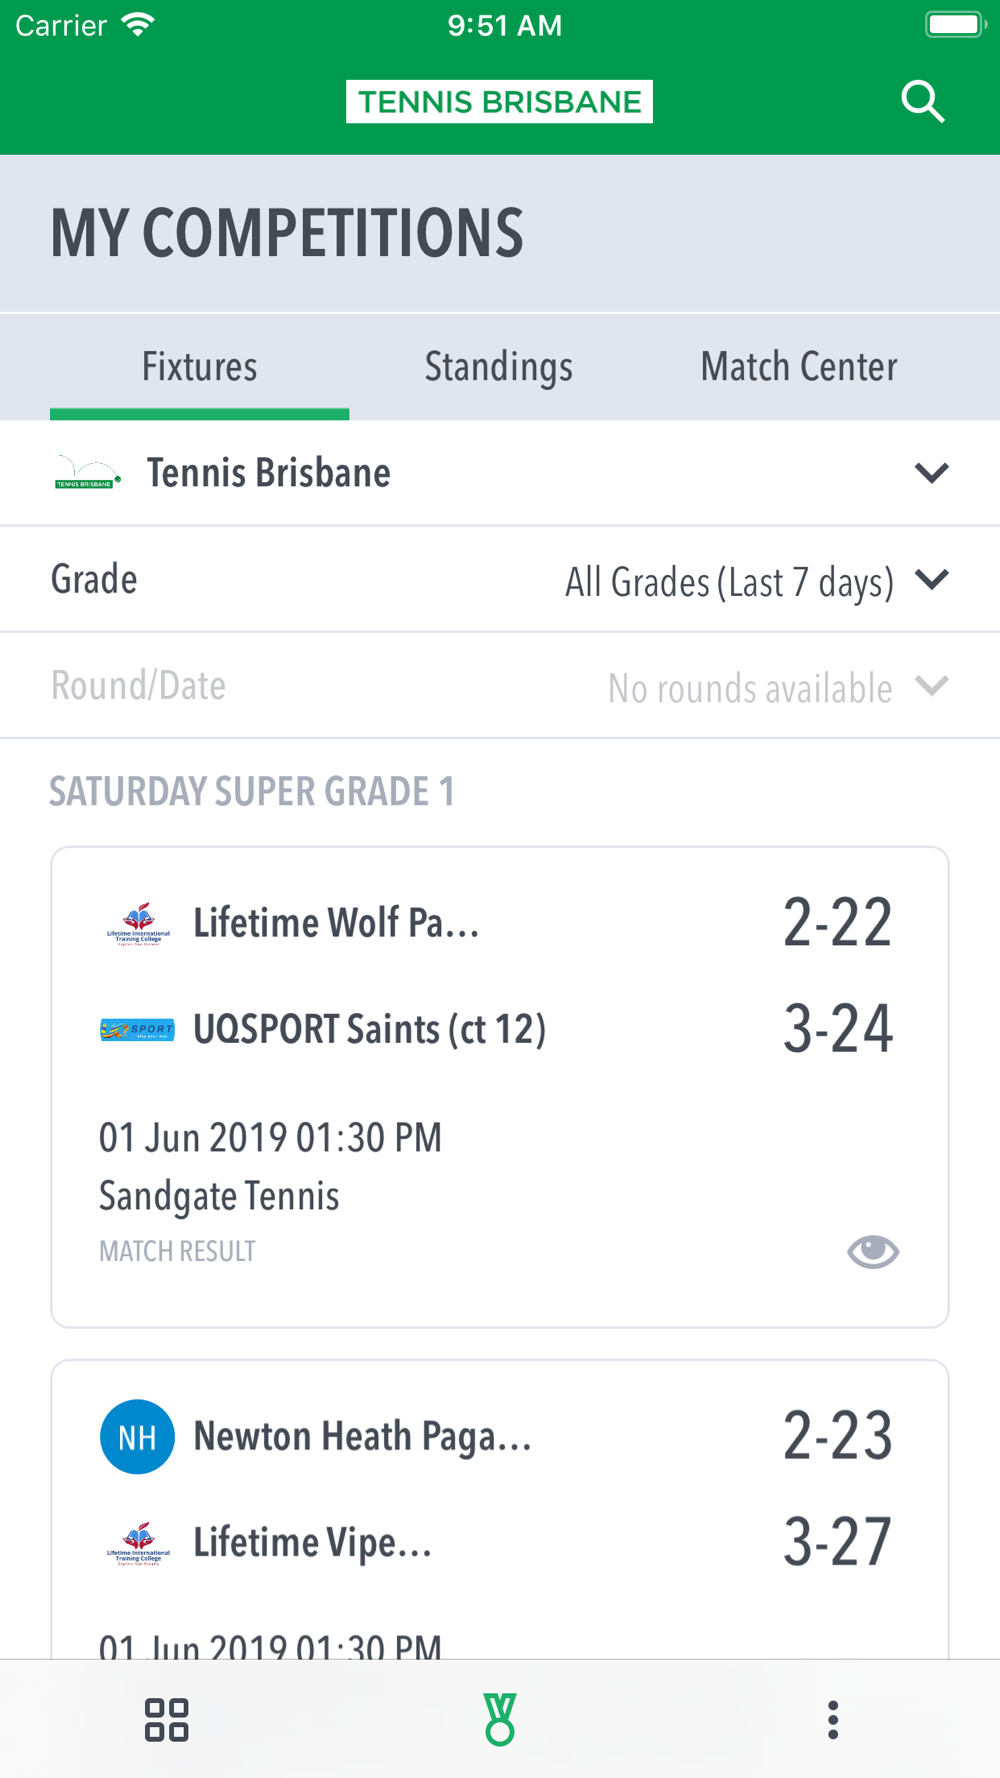Image resolution: width=1000 pixels, height=1778 pixels.
Task: Tap the Lifetime Wolf Pack team logo
Action: point(138,923)
